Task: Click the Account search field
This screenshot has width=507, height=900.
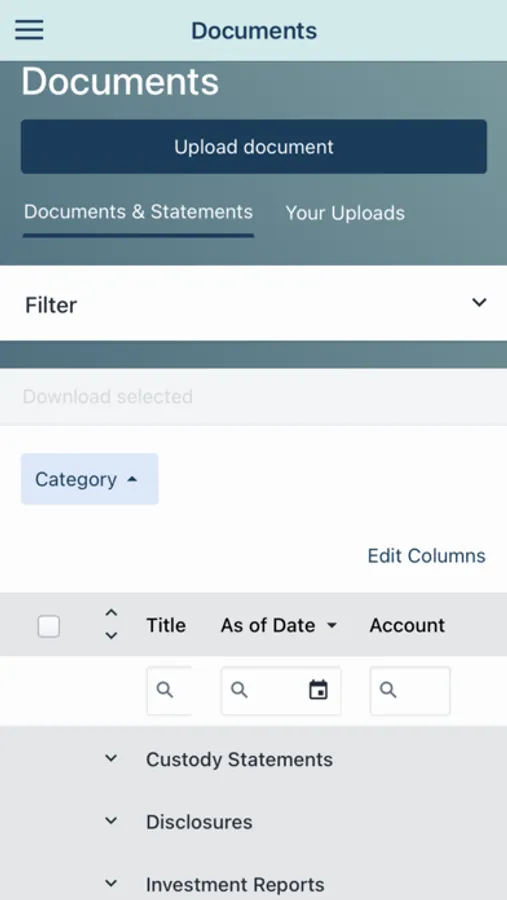Action: point(410,690)
